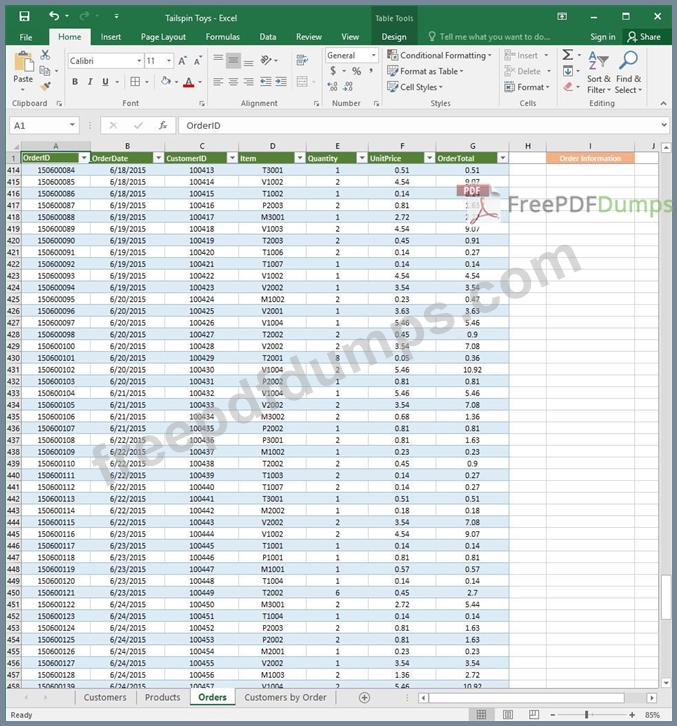Screen dimensions: 677x726
Task: Toggle Wrap Text
Action: click(x=302, y=60)
